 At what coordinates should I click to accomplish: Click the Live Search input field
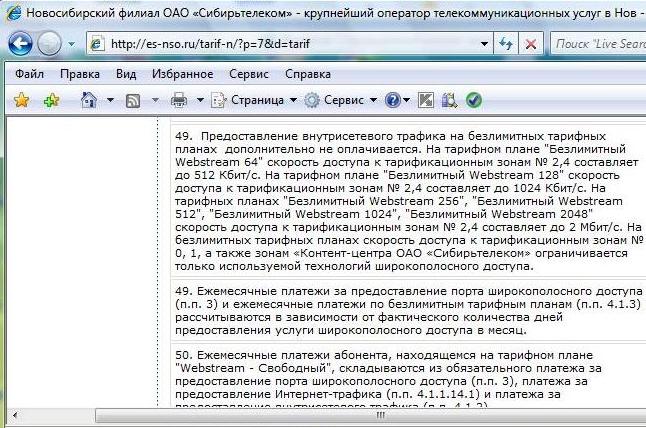(600, 44)
